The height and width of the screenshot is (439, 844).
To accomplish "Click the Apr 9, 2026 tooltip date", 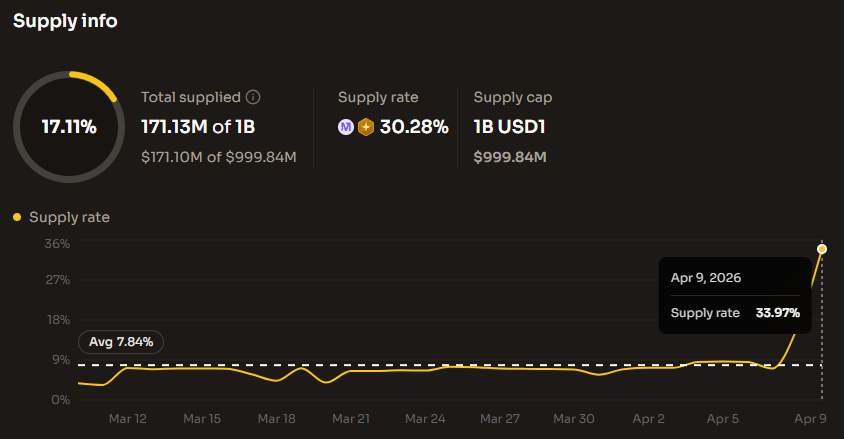I will (x=706, y=278).
